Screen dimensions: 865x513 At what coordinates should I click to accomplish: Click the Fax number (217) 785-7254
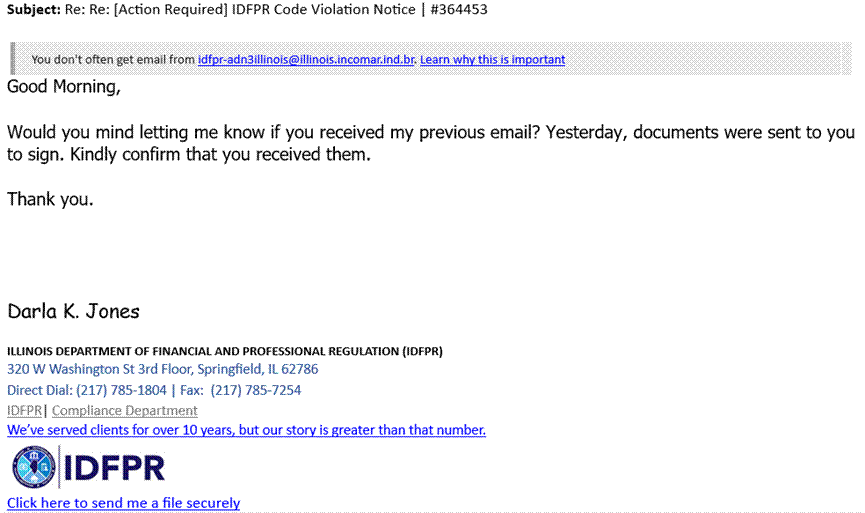[x=256, y=391]
